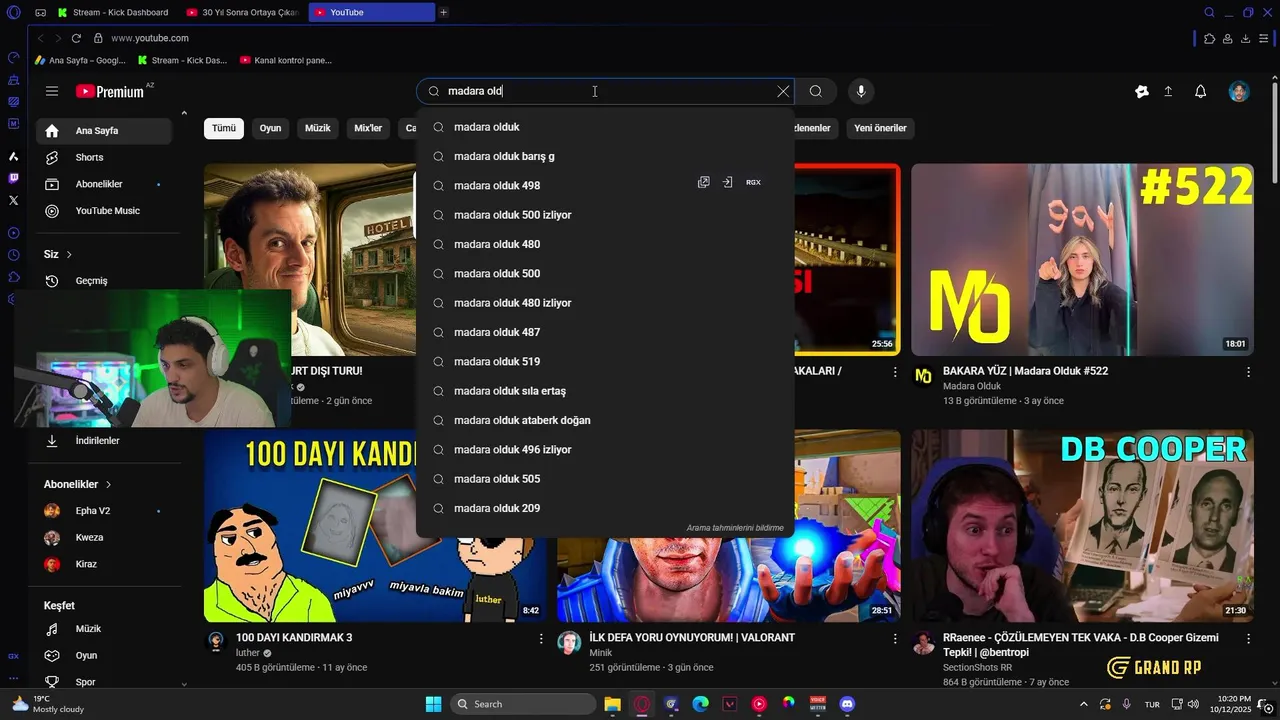The width and height of the screenshot is (1280, 720).
Task: Open the browser extensions puzzle icon
Action: (1210, 38)
